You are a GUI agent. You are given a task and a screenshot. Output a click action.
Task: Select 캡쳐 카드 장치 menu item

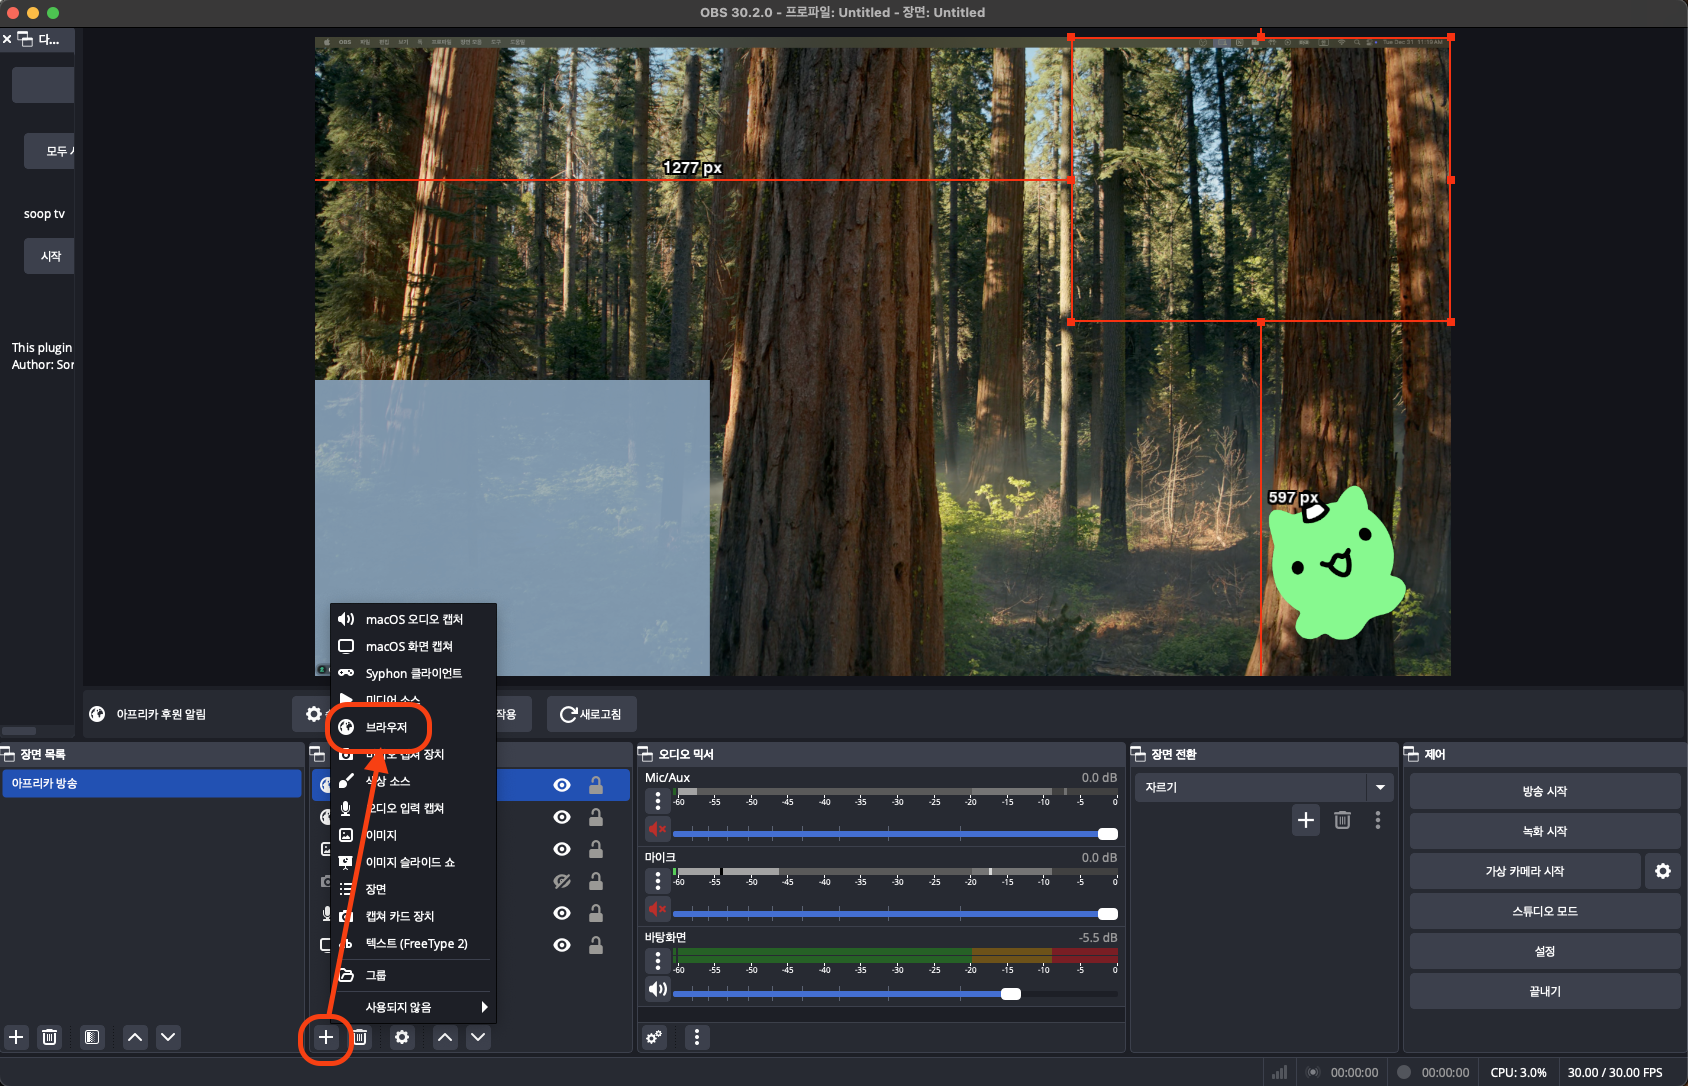[x=414, y=916]
